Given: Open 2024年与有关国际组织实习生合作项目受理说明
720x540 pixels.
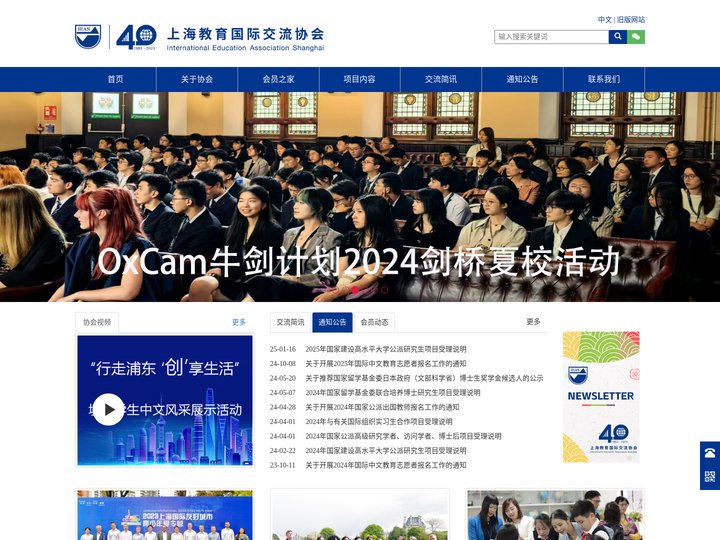Looking at the screenshot, I should [379, 422].
